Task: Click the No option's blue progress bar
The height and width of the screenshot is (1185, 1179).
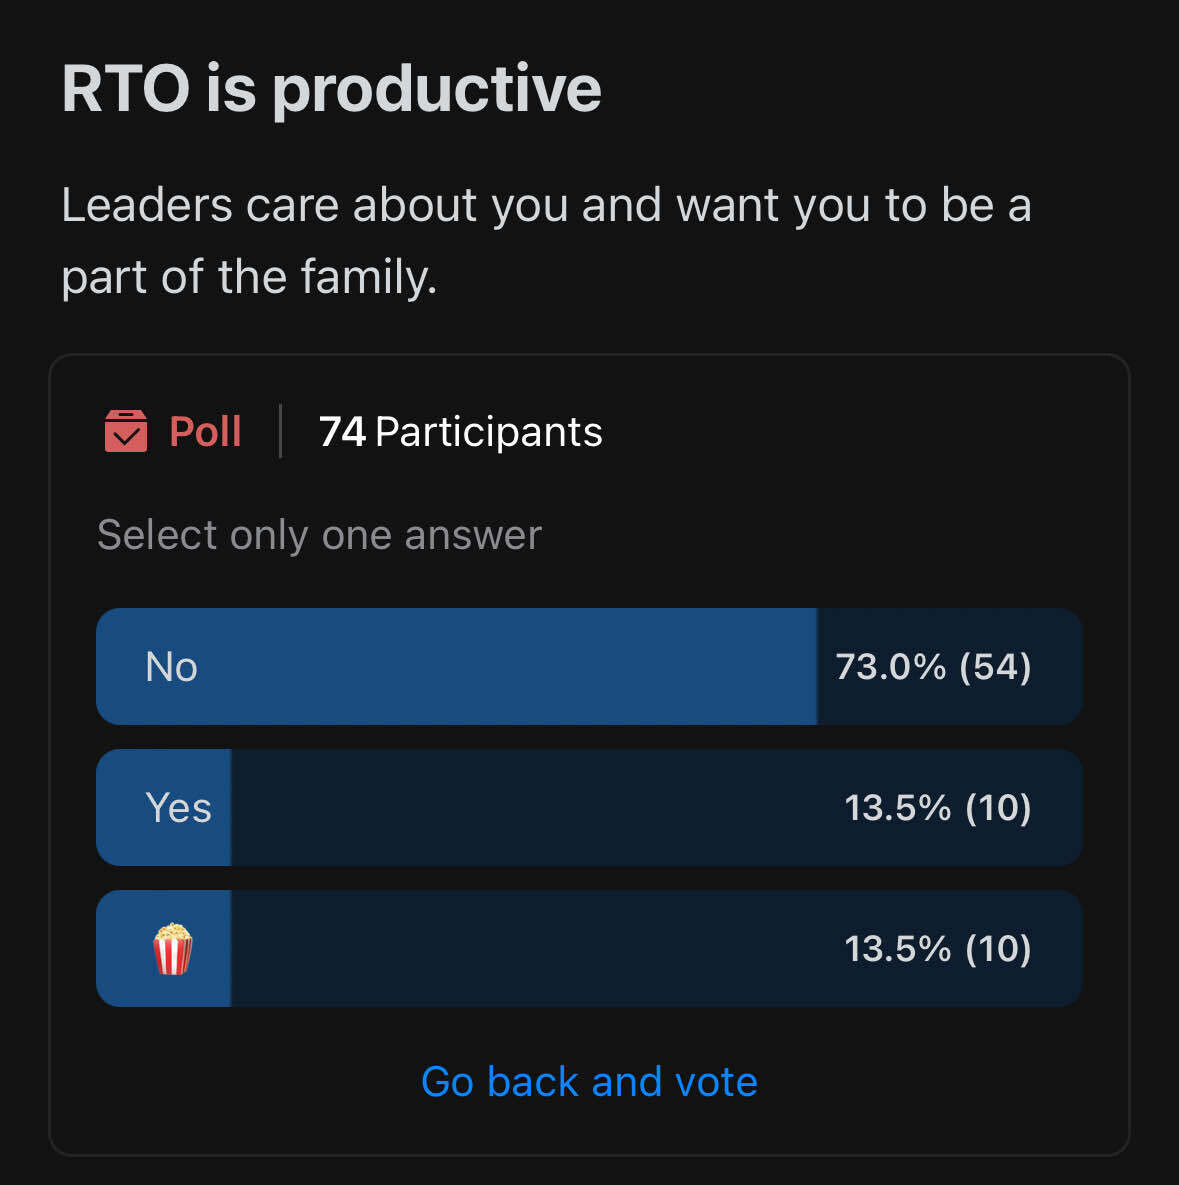Action: pos(456,666)
